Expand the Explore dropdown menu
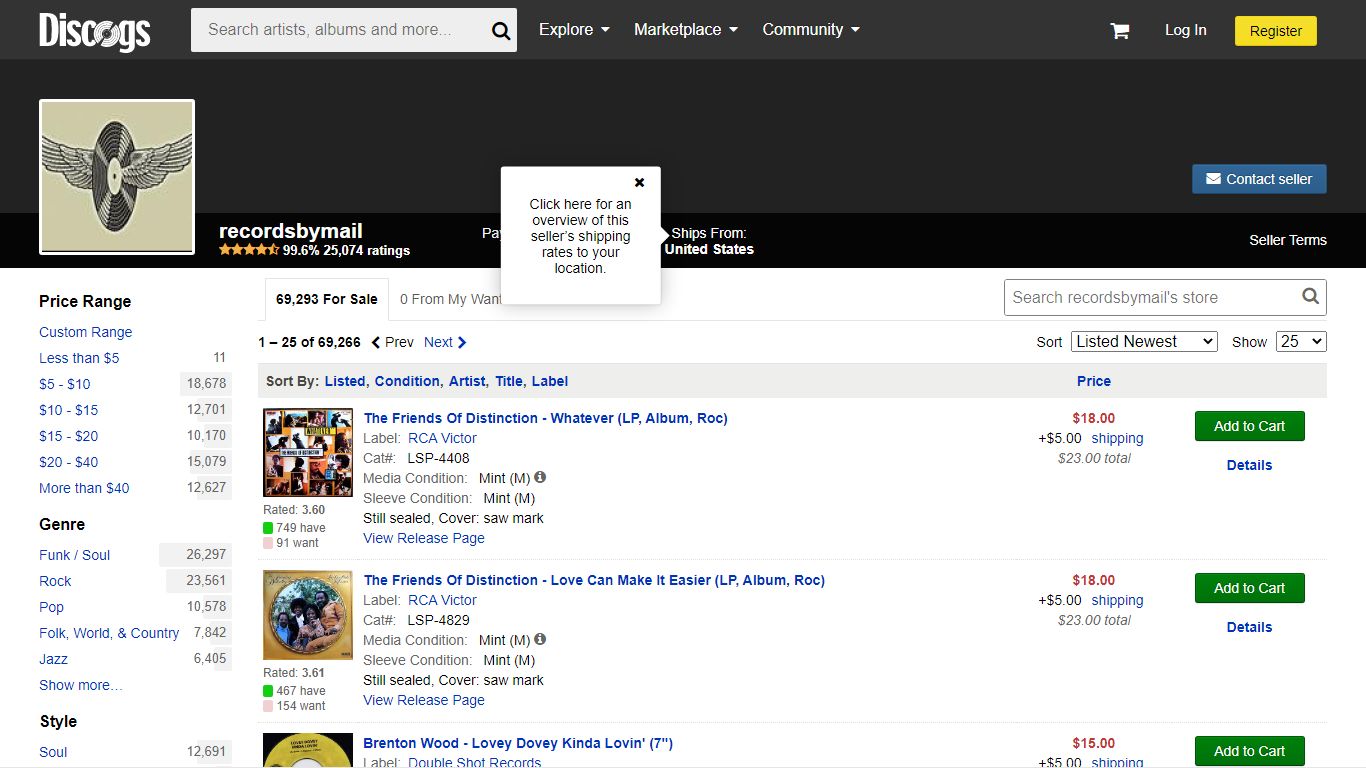 pos(574,30)
